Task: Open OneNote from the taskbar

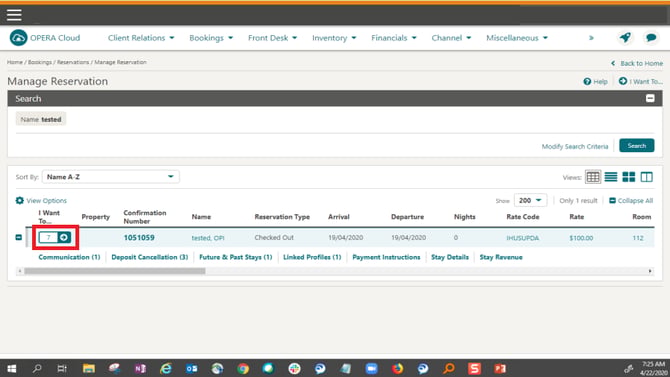Action: click(140, 368)
